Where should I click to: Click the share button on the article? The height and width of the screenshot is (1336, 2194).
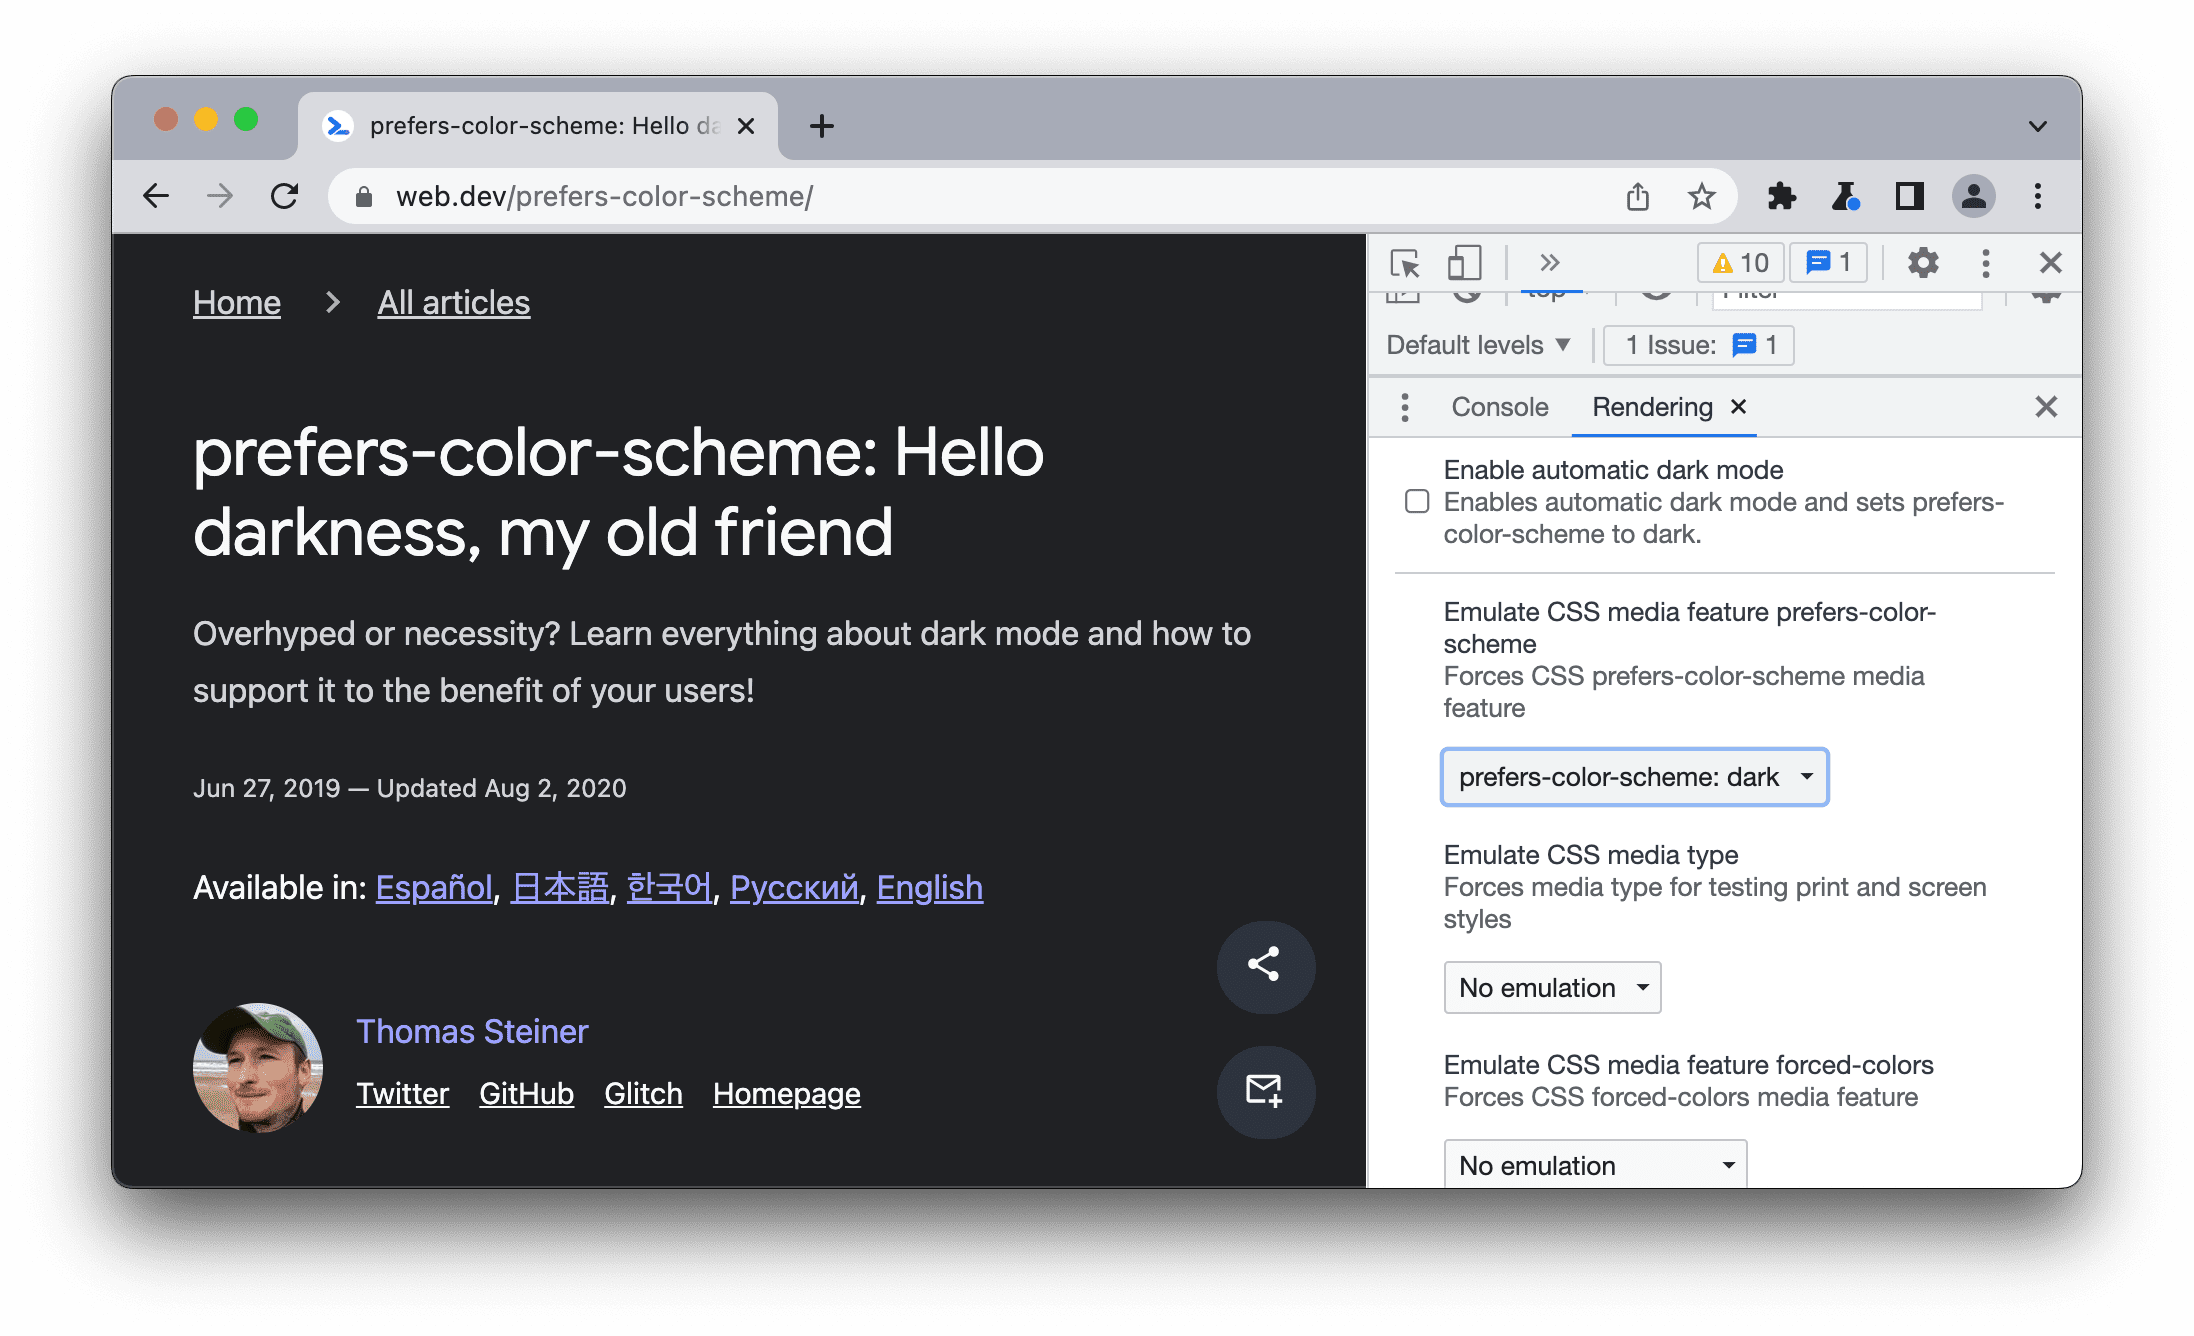(1263, 962)
